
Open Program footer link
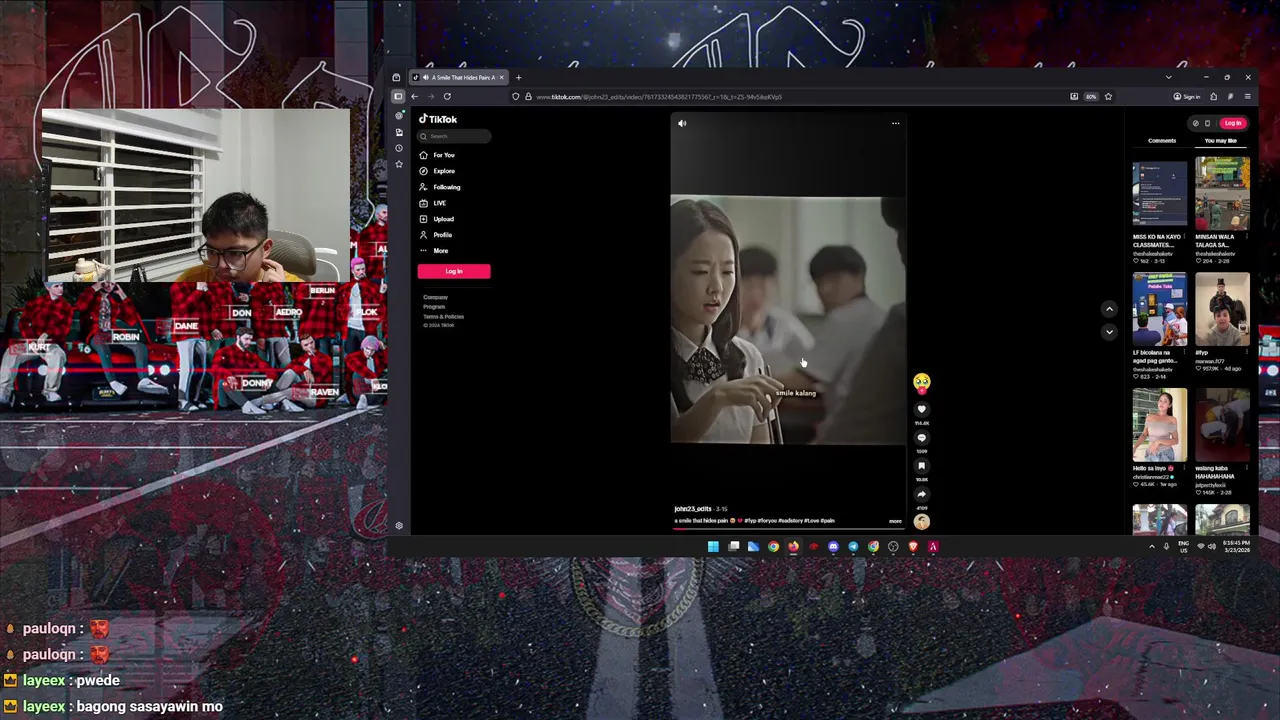[434, 307]
